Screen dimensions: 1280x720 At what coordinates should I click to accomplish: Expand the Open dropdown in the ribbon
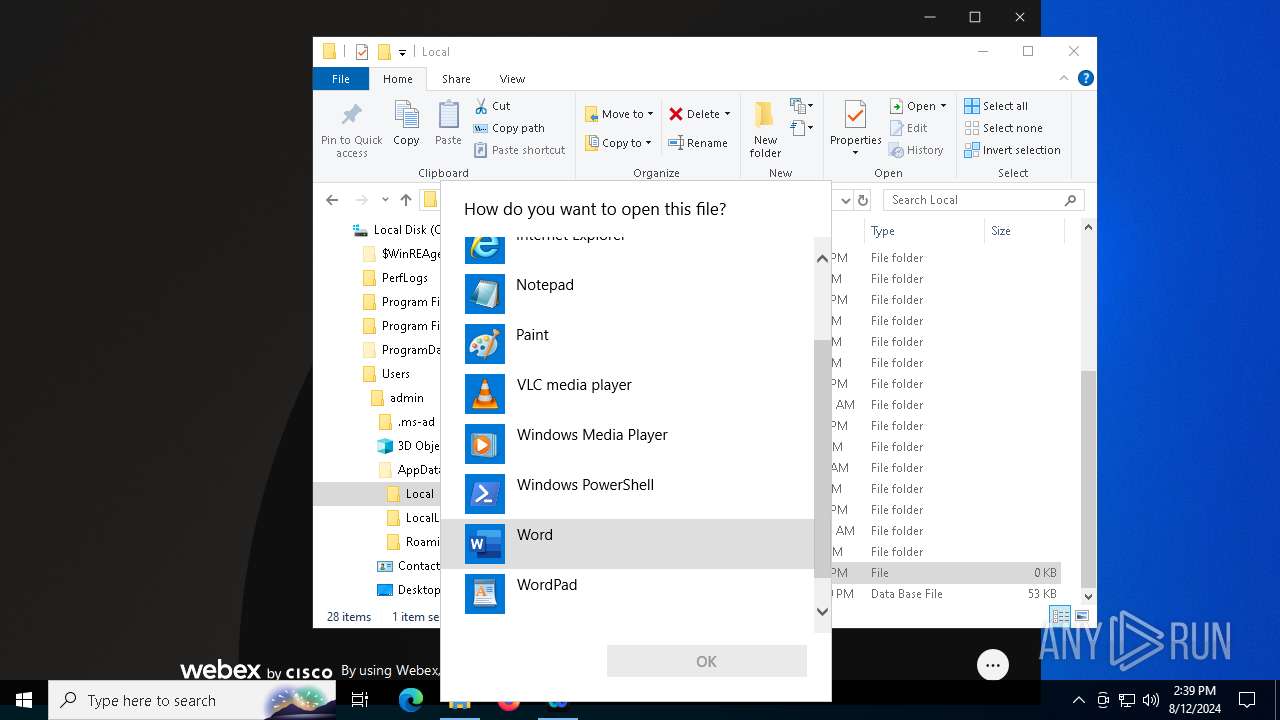(943, 106)
